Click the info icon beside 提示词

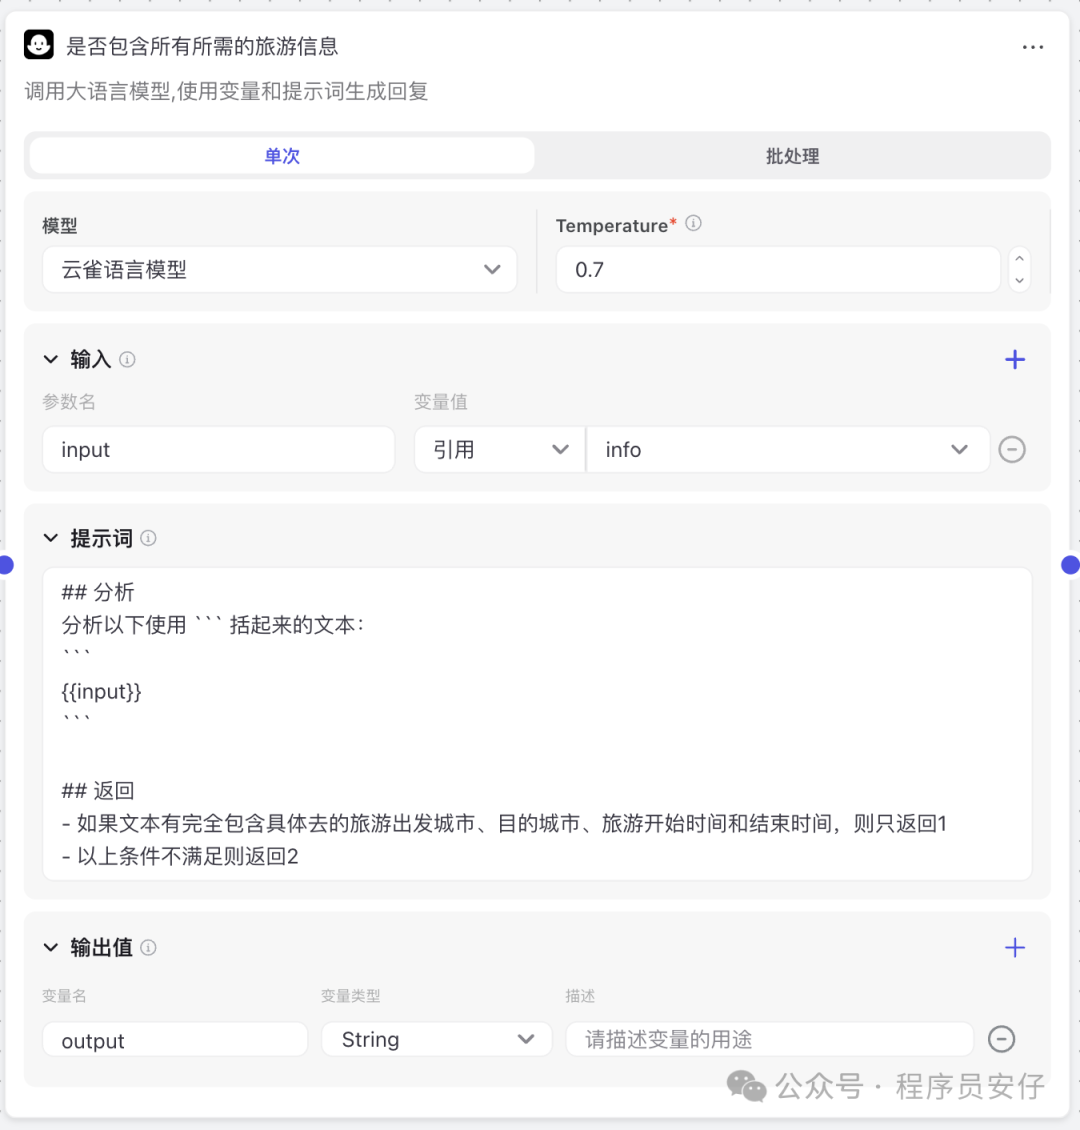[148, 538]
